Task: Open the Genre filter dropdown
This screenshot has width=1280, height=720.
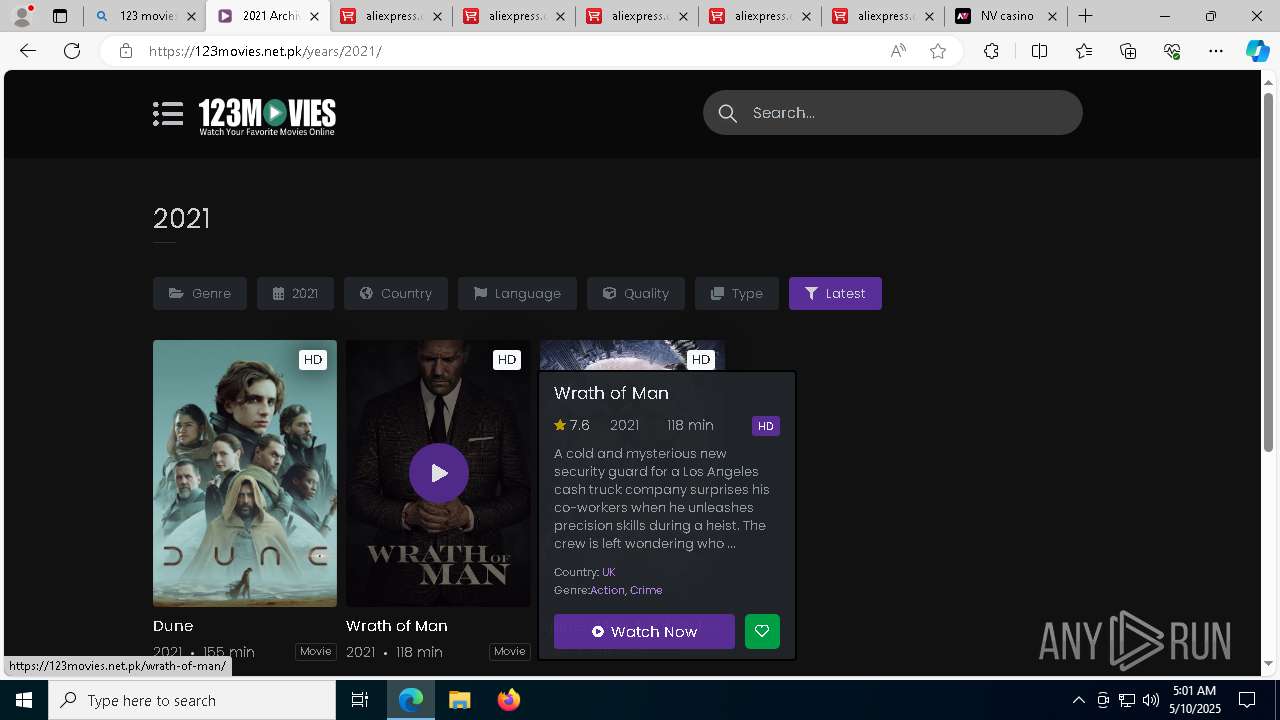Action: [200, 293]
